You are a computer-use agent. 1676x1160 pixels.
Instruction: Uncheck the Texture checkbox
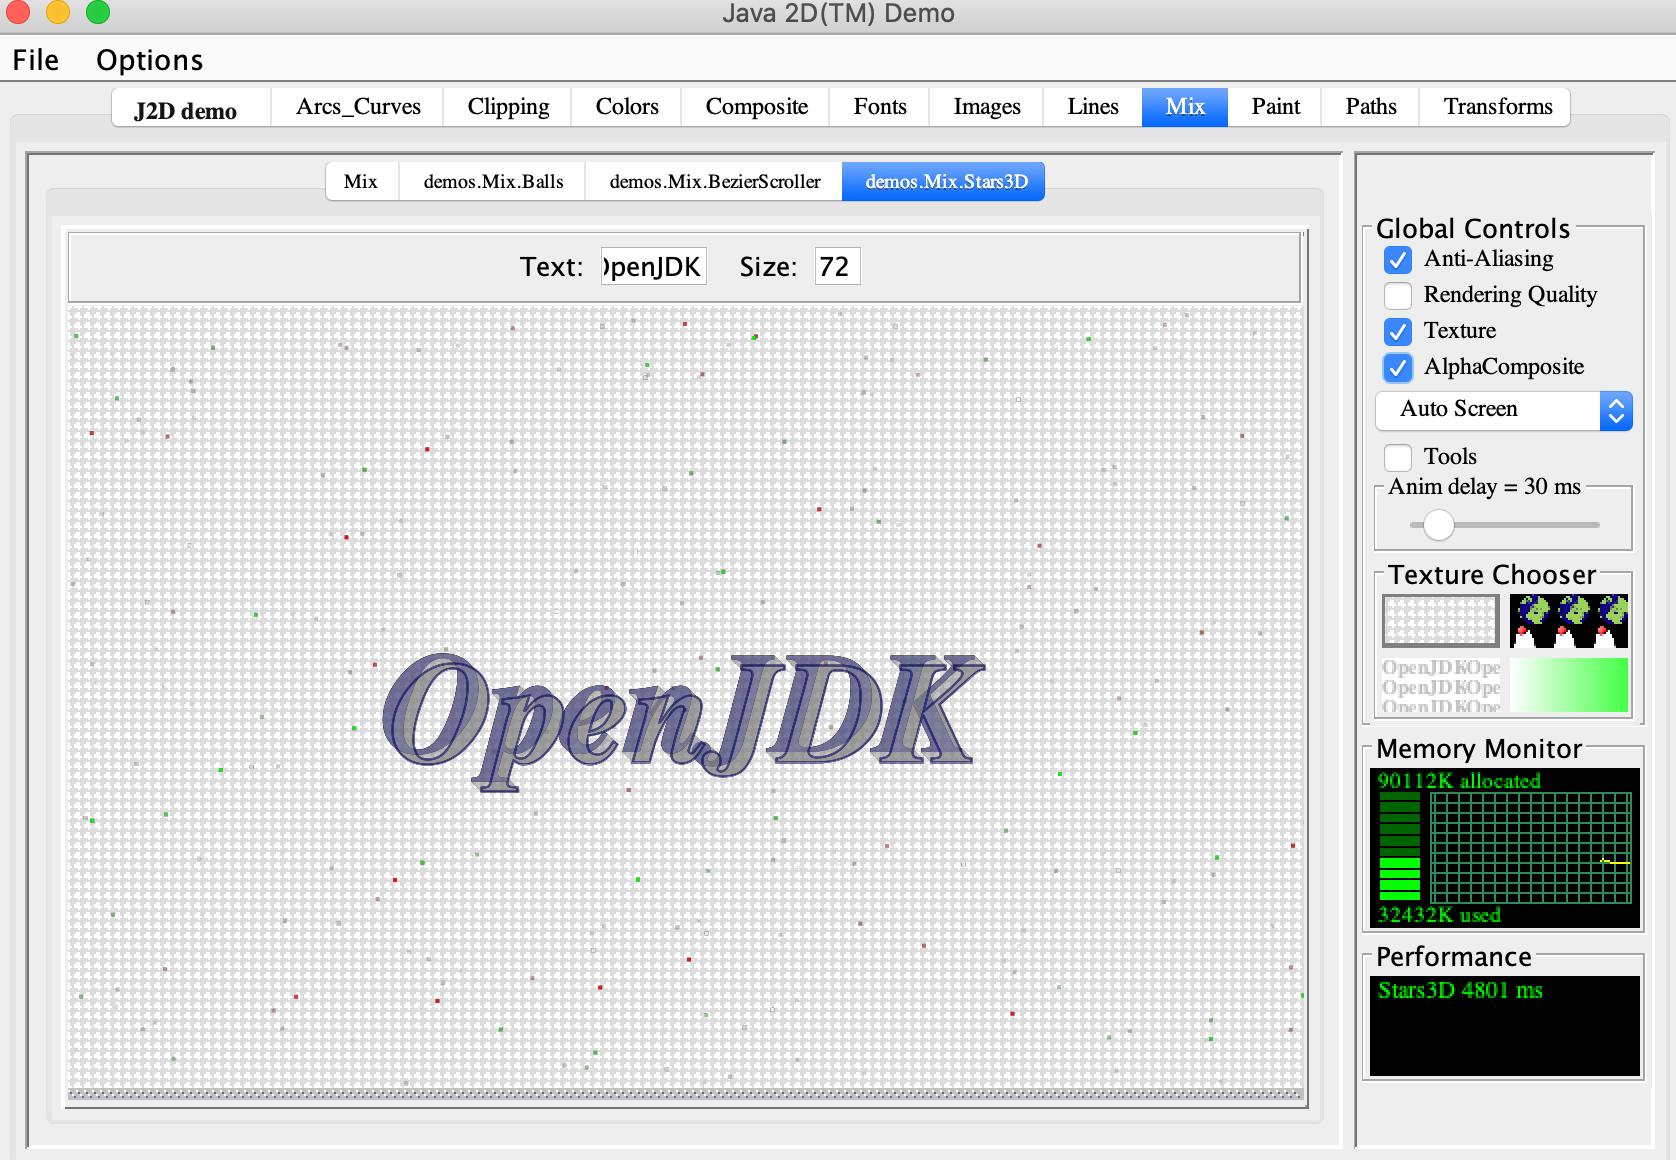[x=1398, y=332]
